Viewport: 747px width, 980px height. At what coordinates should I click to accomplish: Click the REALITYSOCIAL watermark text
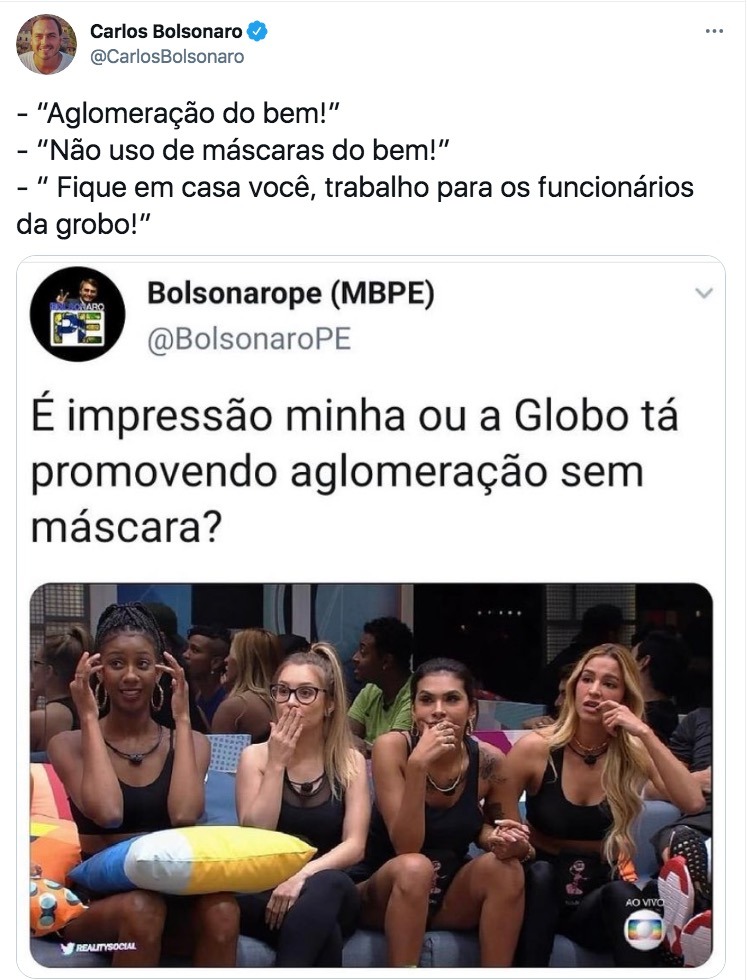106,947
